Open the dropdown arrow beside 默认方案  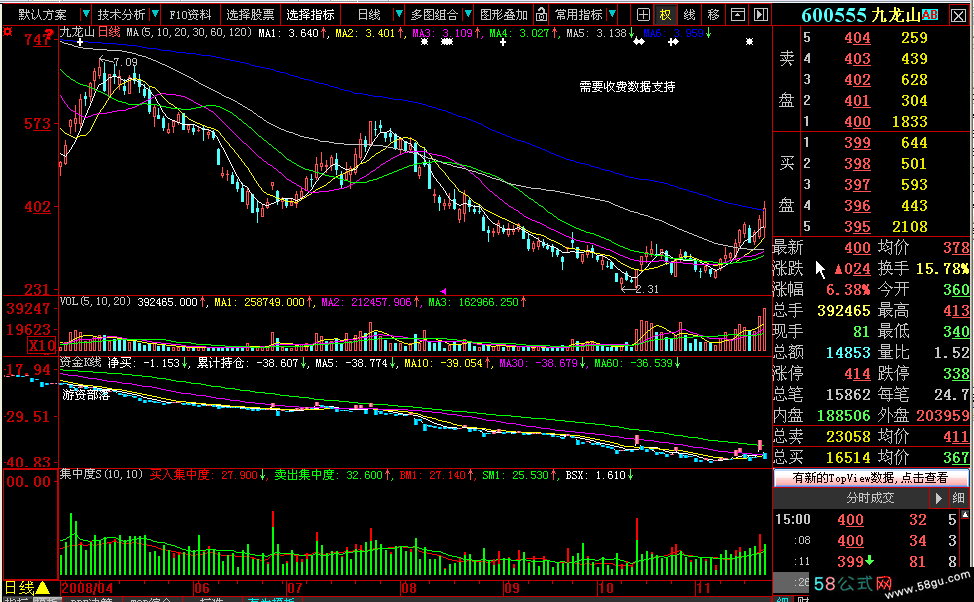click(86, 14)
